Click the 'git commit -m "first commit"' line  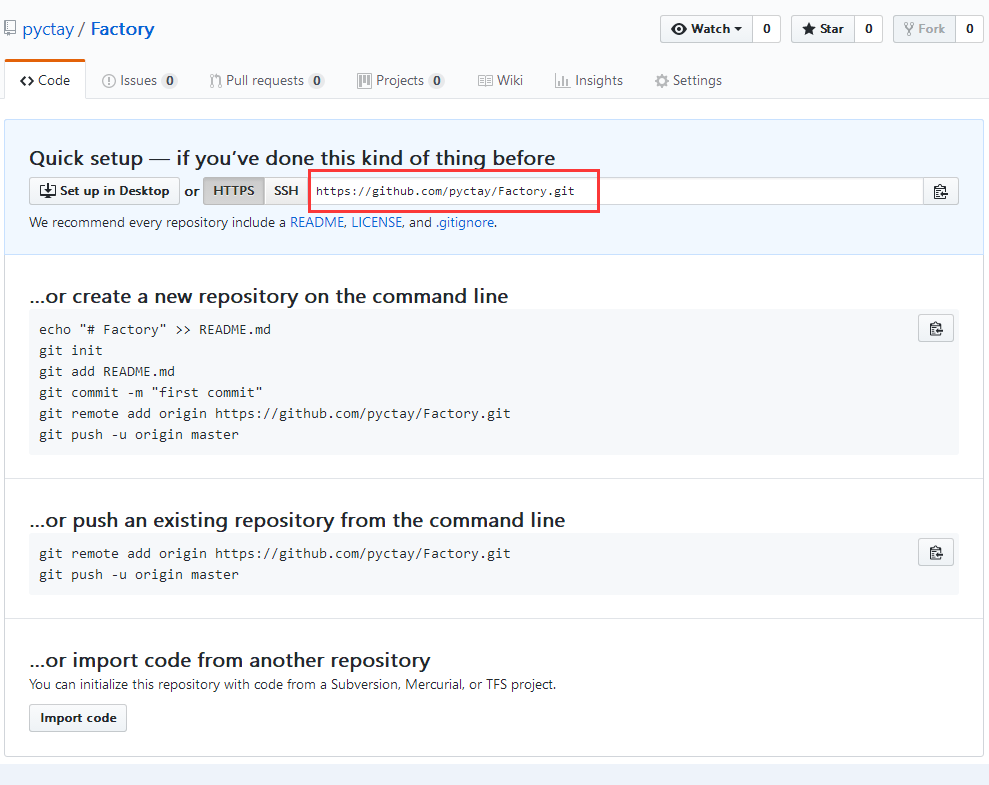pos(151,393)
